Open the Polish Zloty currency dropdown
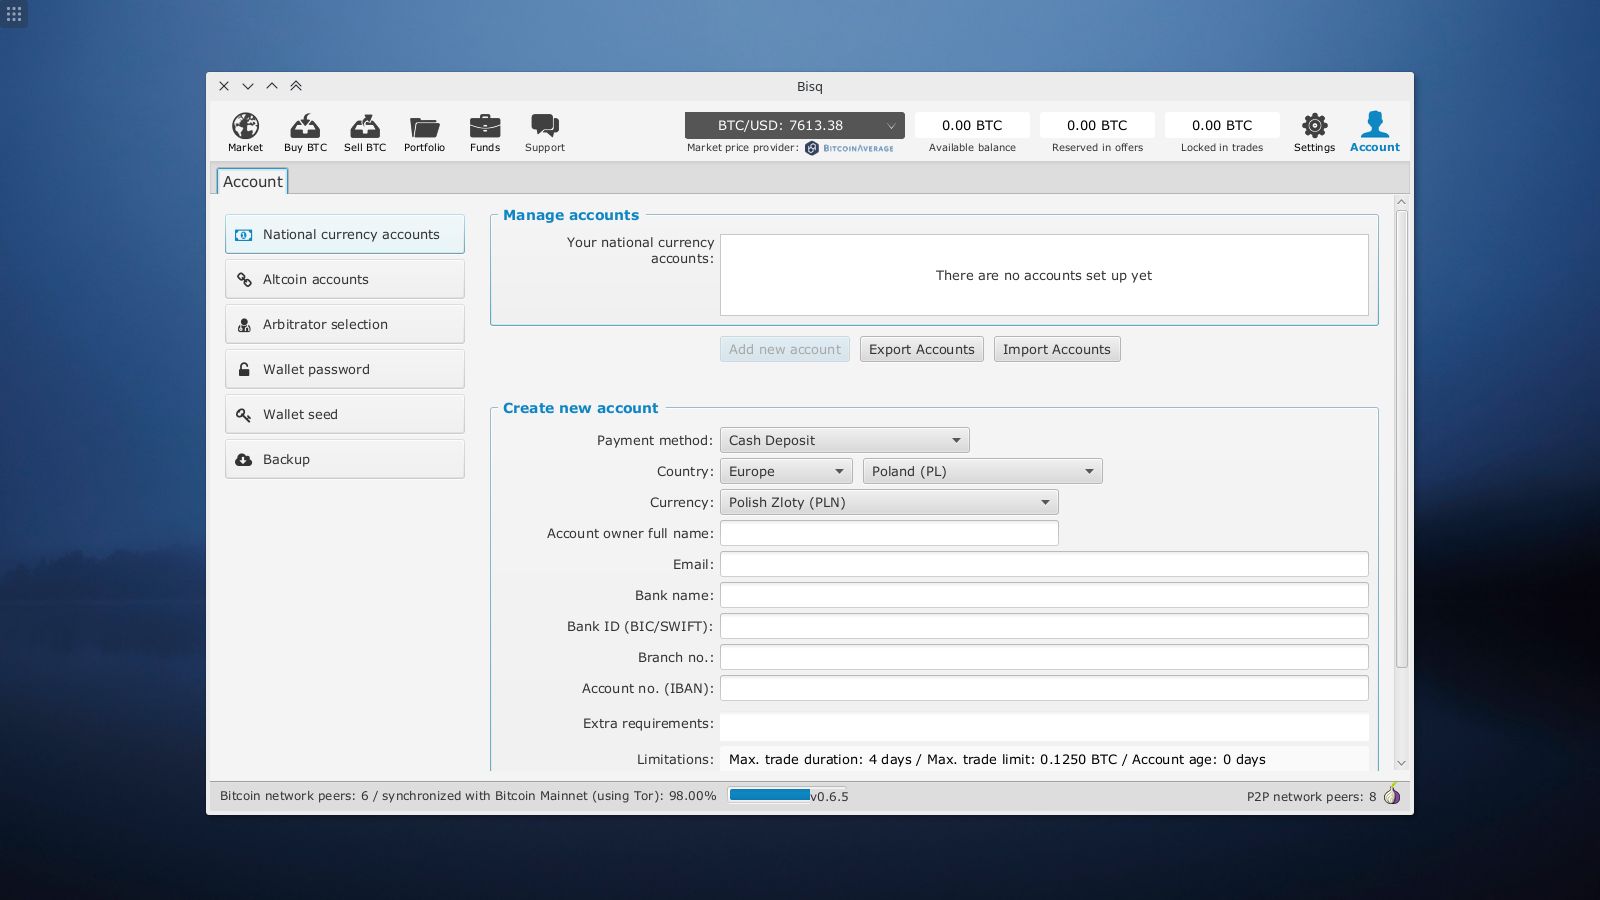Image resolution: width=1600 pixels, height=900 pixels. (889, 502)
